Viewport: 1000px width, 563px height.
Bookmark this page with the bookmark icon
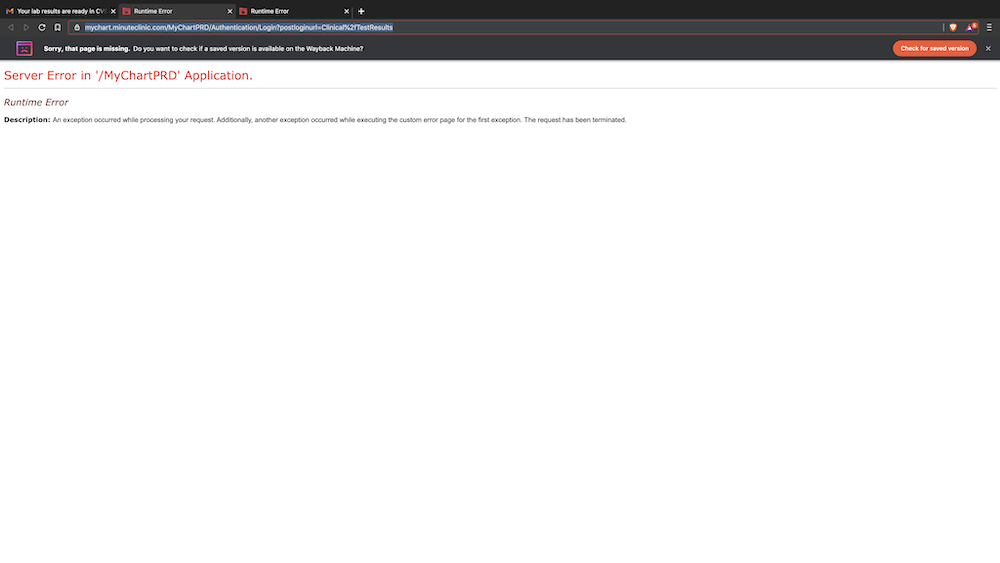coord(57,27)
